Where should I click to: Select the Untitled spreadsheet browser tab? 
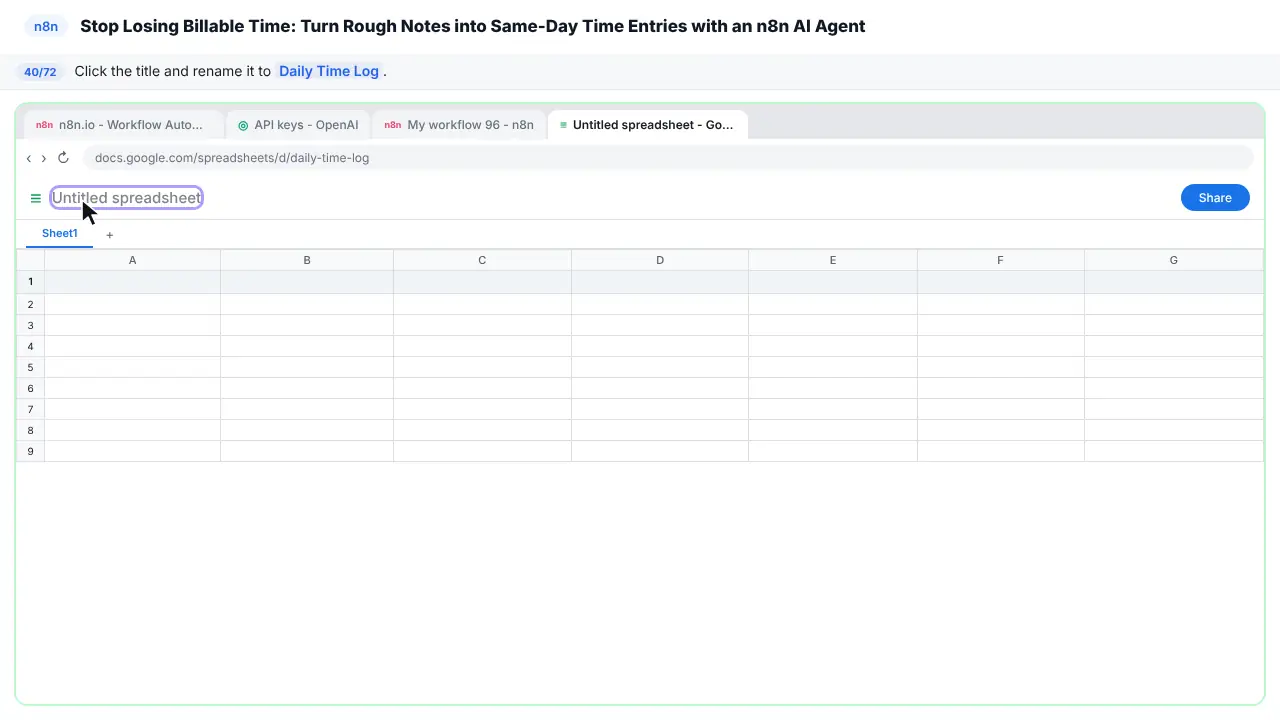coord(647,125)
